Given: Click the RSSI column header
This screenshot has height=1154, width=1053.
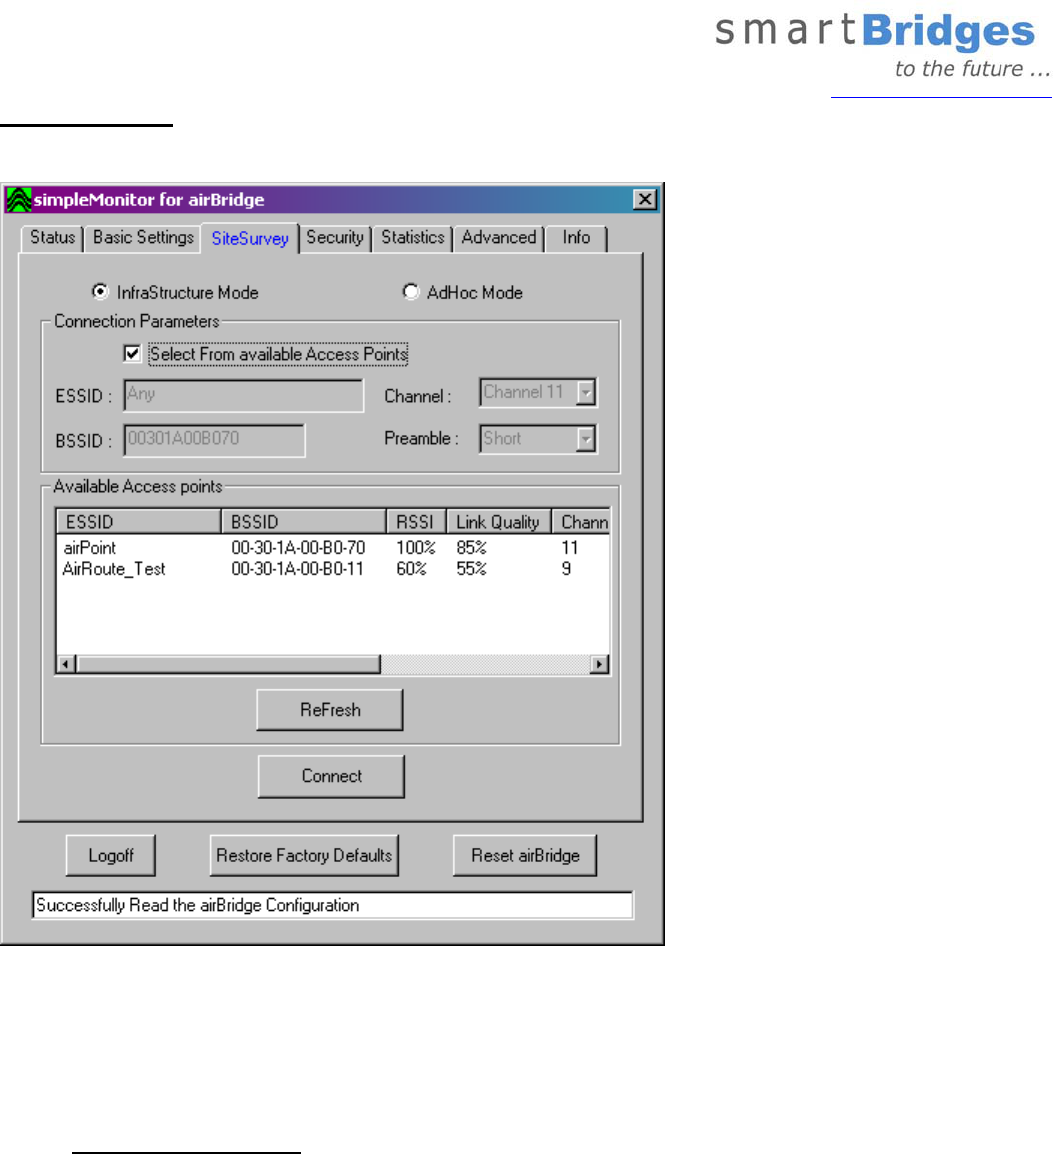Looking at the screenshot, I should click(x=416, y=522).
